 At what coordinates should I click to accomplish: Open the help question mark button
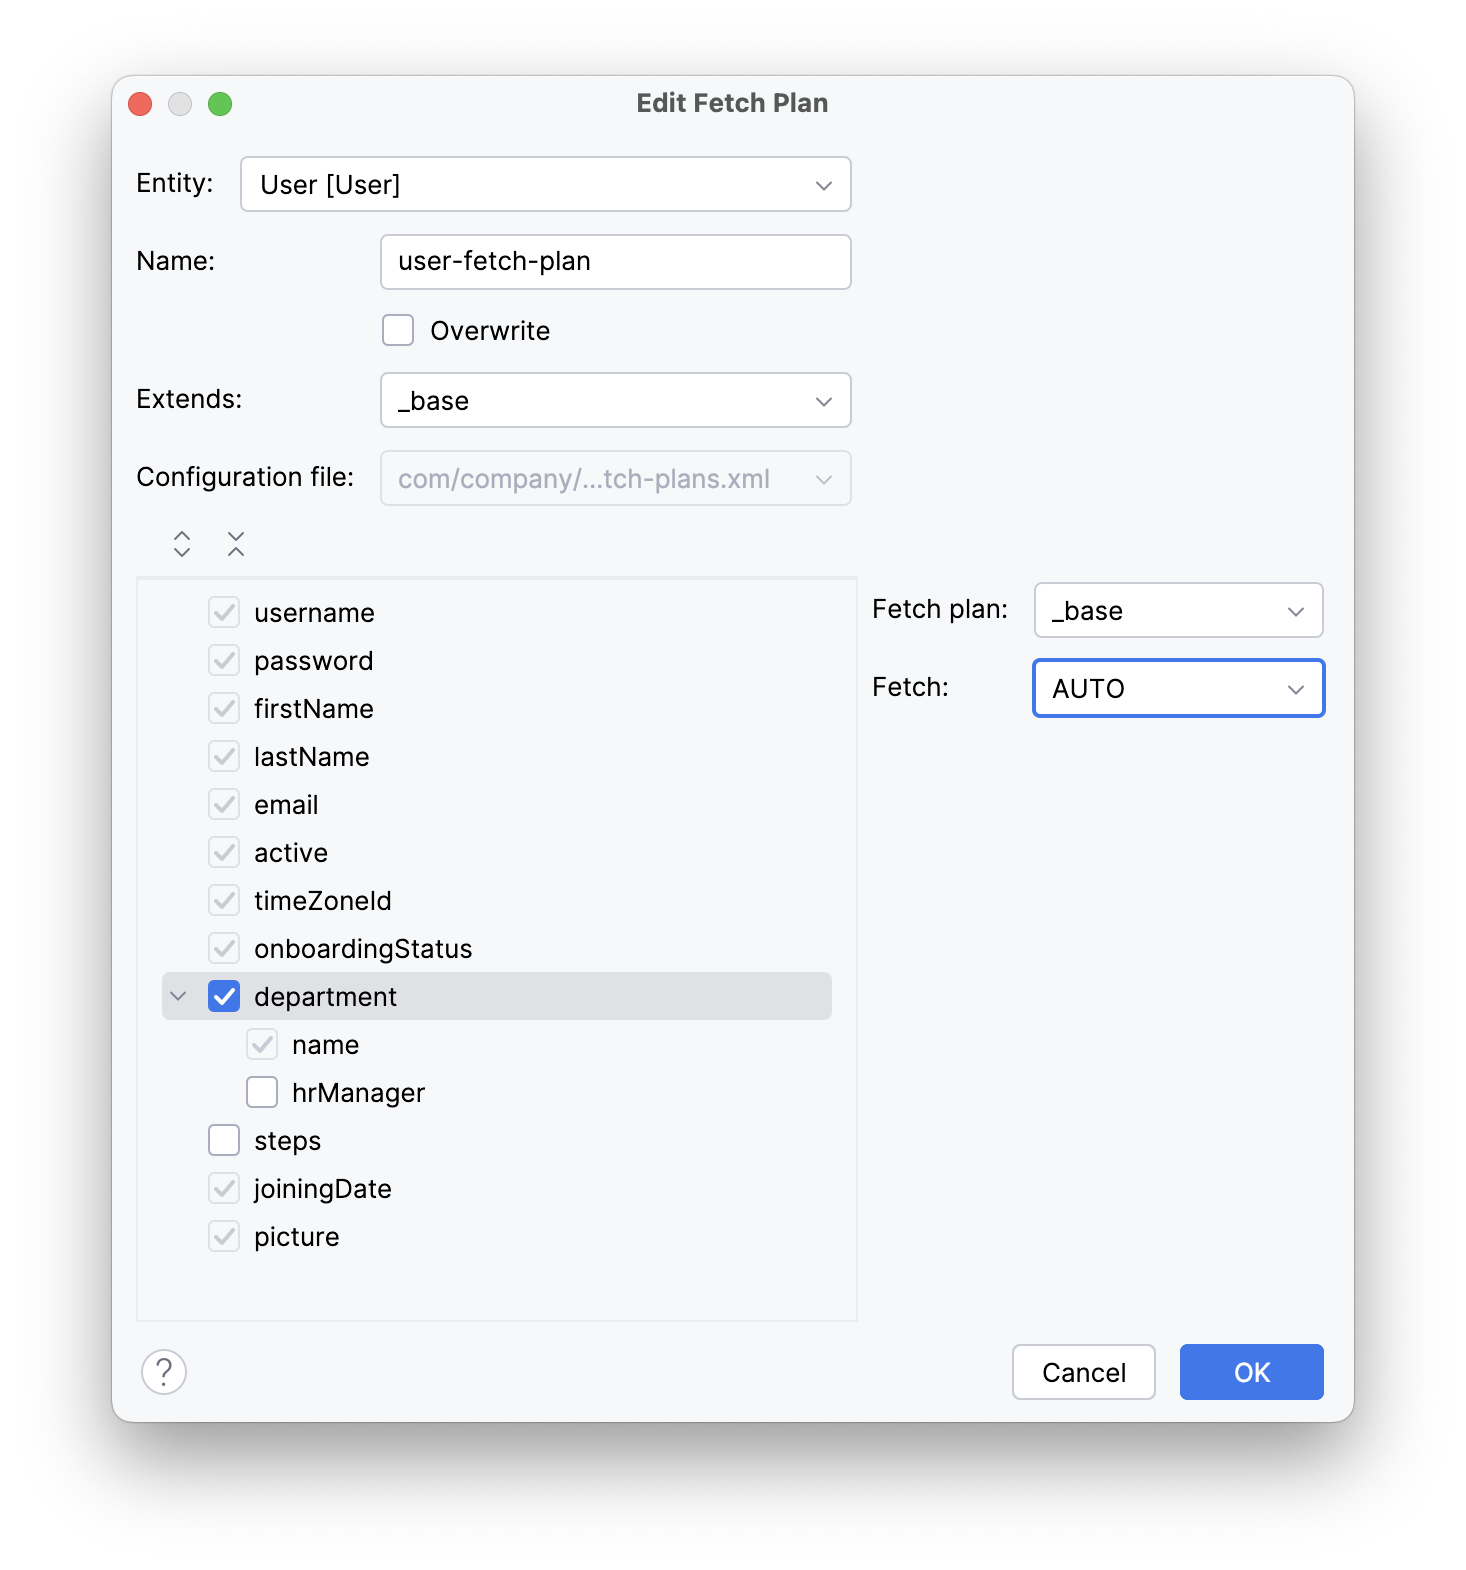pos(164,1372)
